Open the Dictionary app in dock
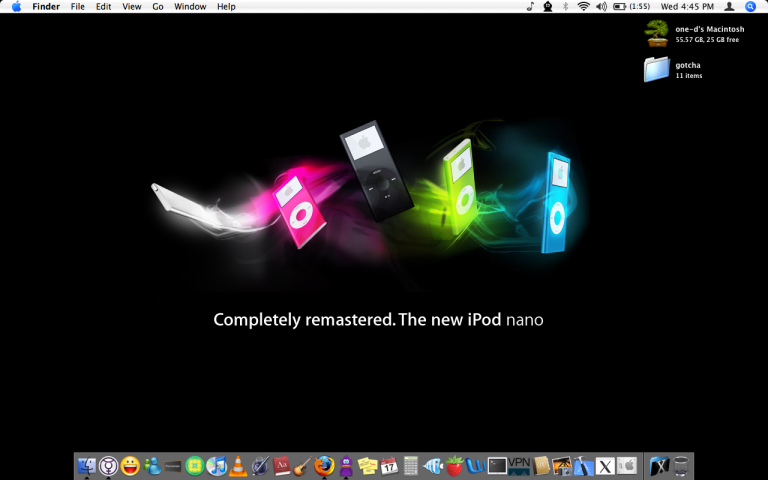This screenshot has width=768, height=480. (281, 466)
